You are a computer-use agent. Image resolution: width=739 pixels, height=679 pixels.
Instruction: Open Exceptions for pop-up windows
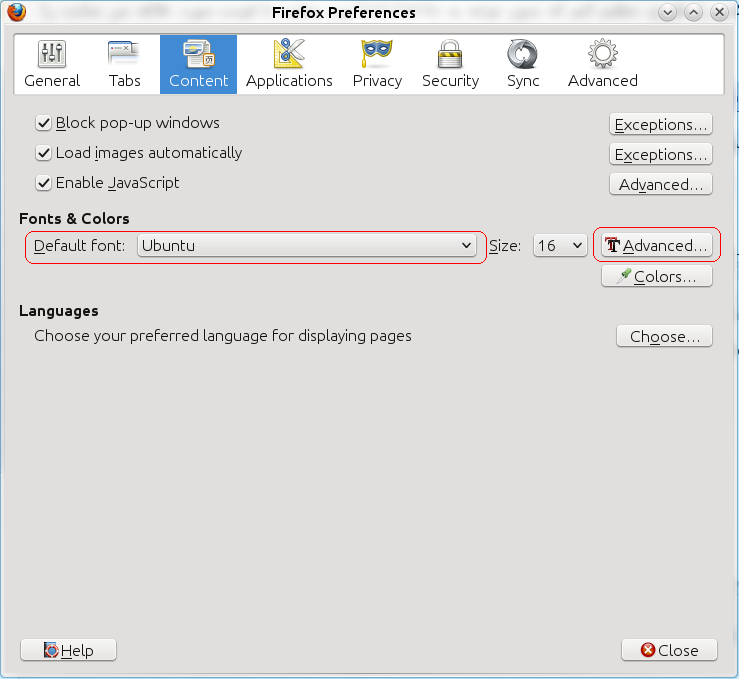click(661, 124)
